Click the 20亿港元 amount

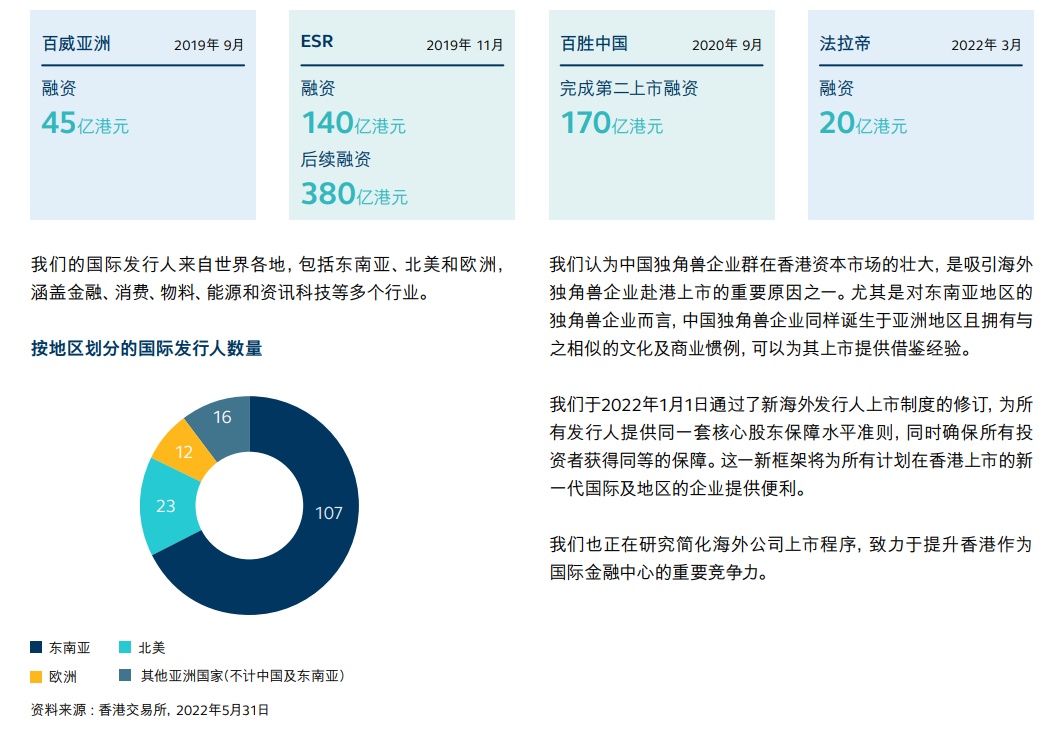[863, 123]
